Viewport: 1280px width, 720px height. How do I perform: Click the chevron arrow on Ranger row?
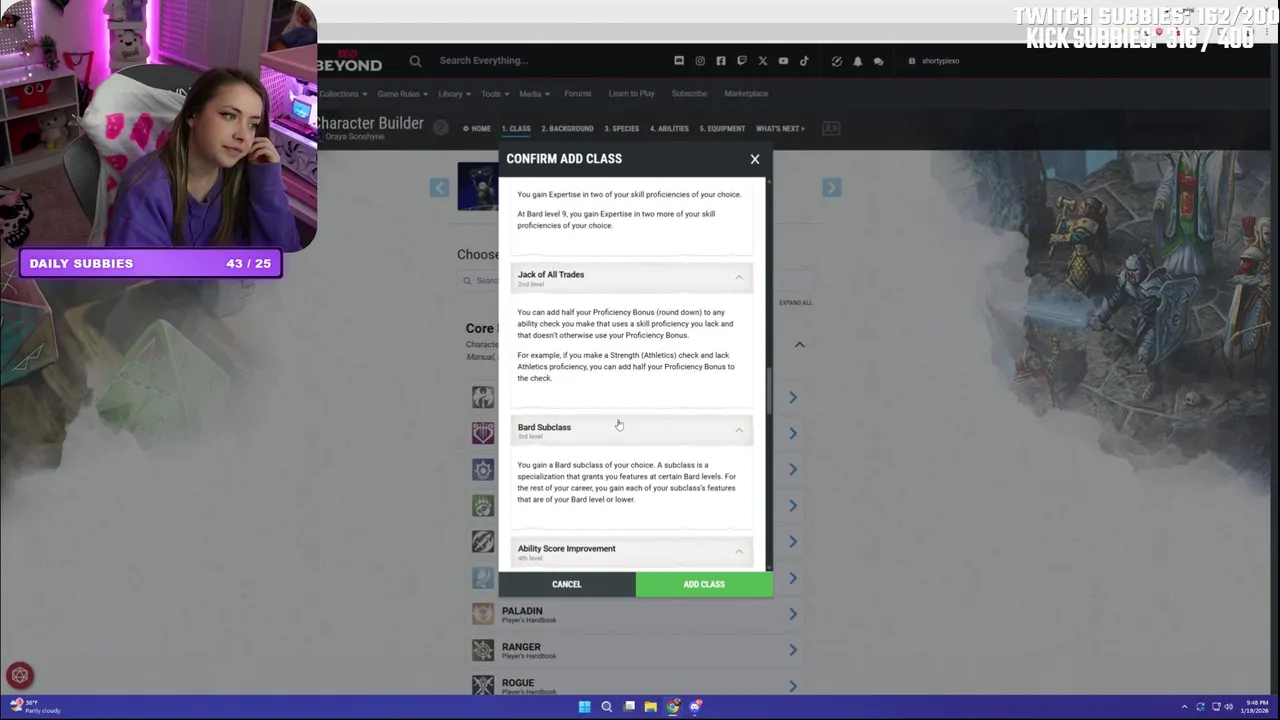[x=792, y=650]
